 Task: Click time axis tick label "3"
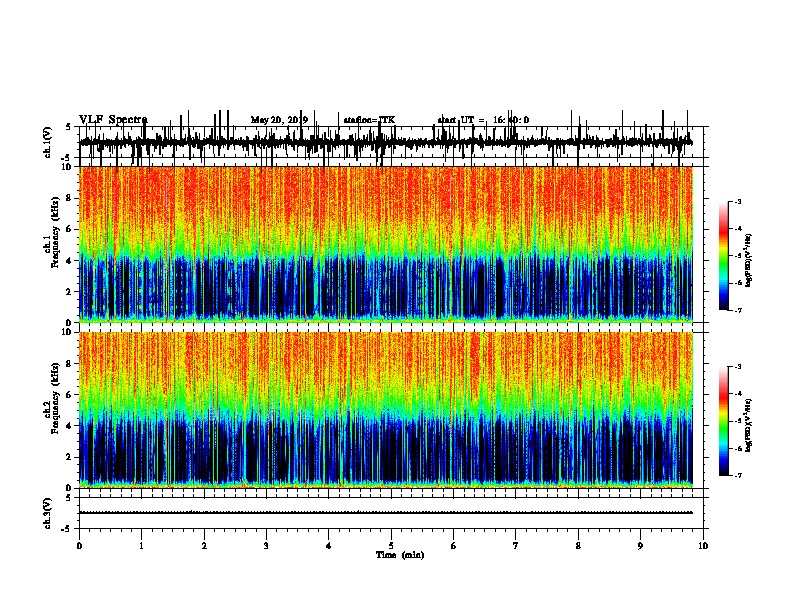[x=266, y=546]
